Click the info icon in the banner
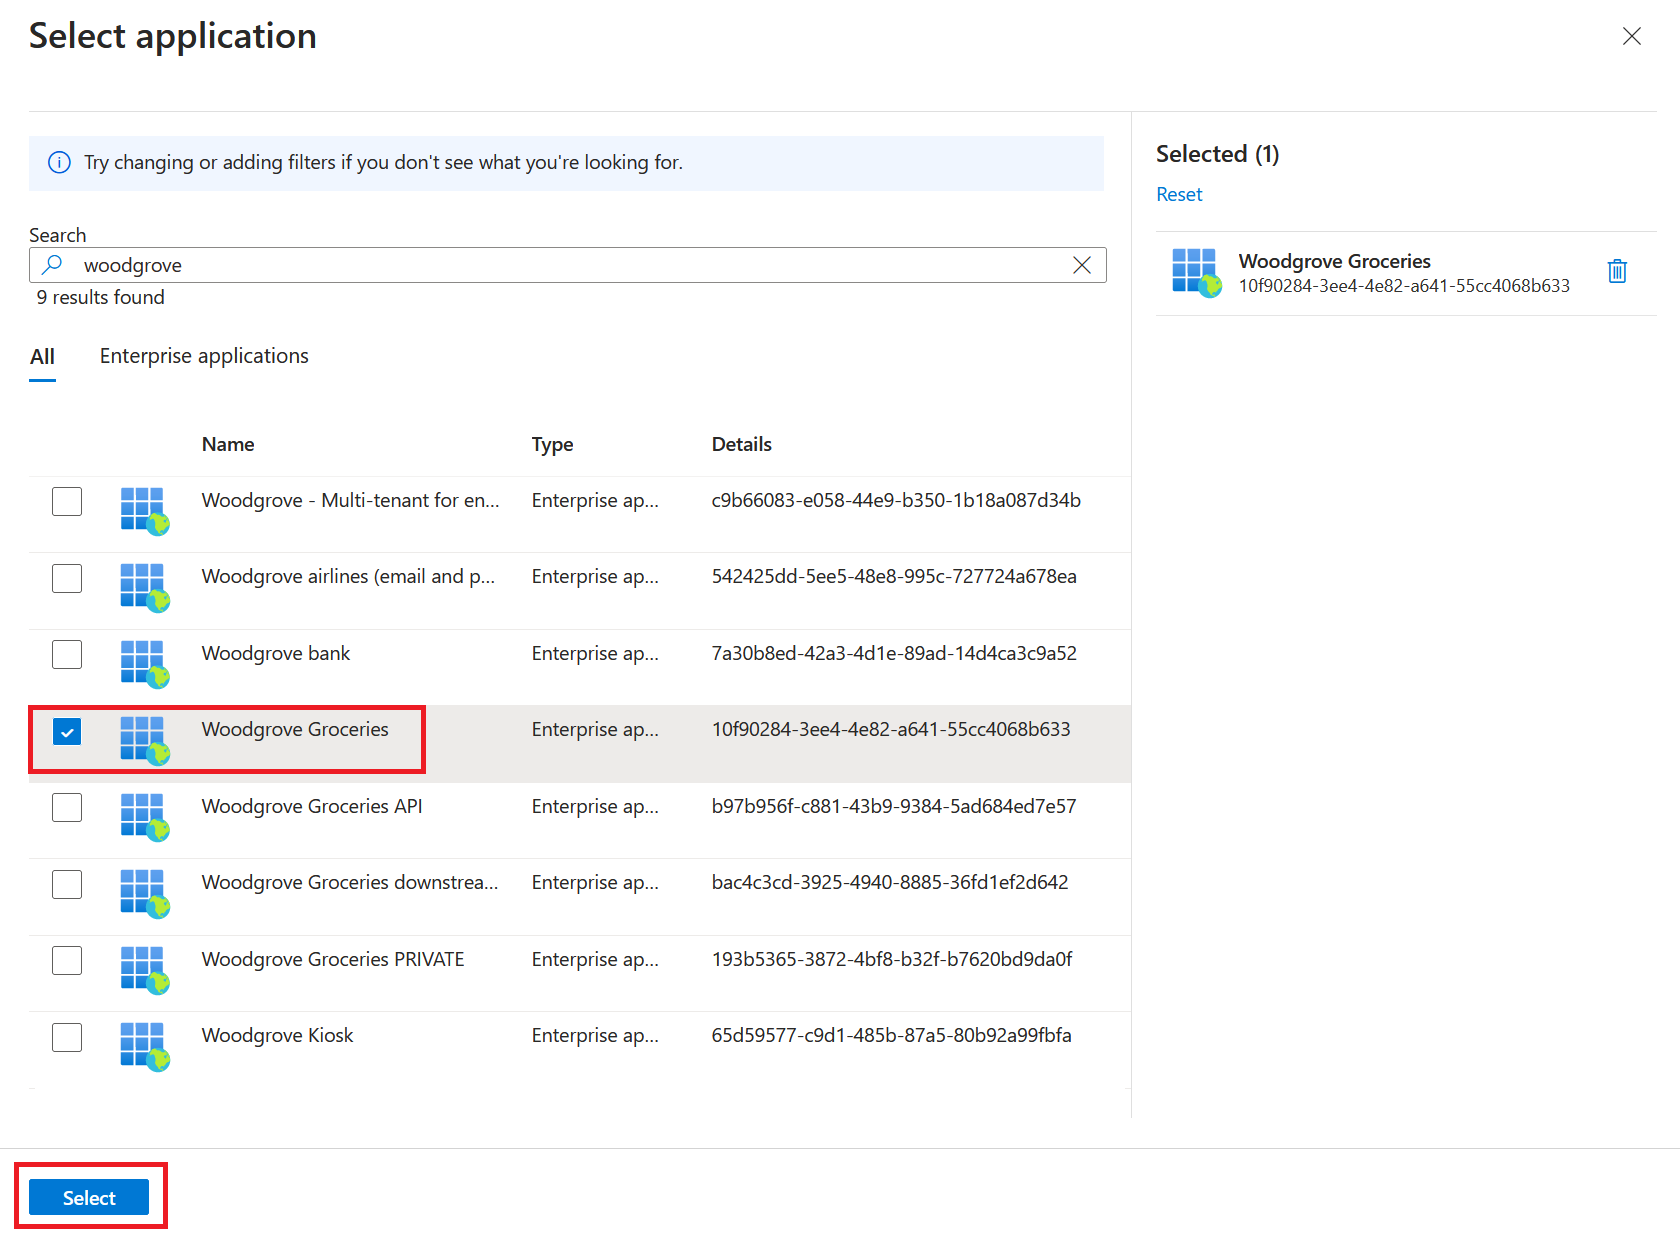Image resolution: width=1680 pixels, height=1241 pixels. 60,163
